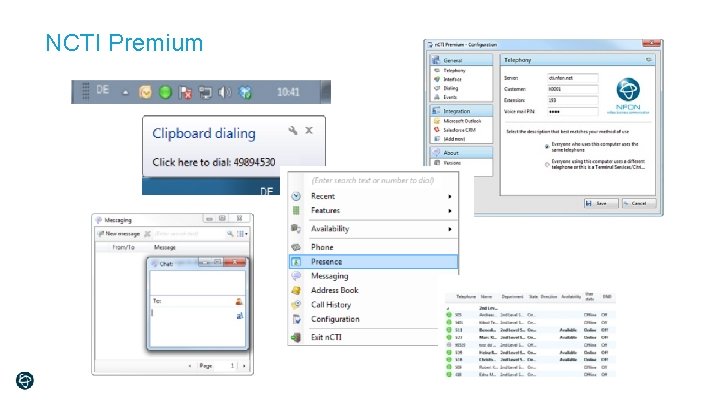Open Call History from the menu
Viewport: 720px width, 405px height.
(x=363, y=305)
